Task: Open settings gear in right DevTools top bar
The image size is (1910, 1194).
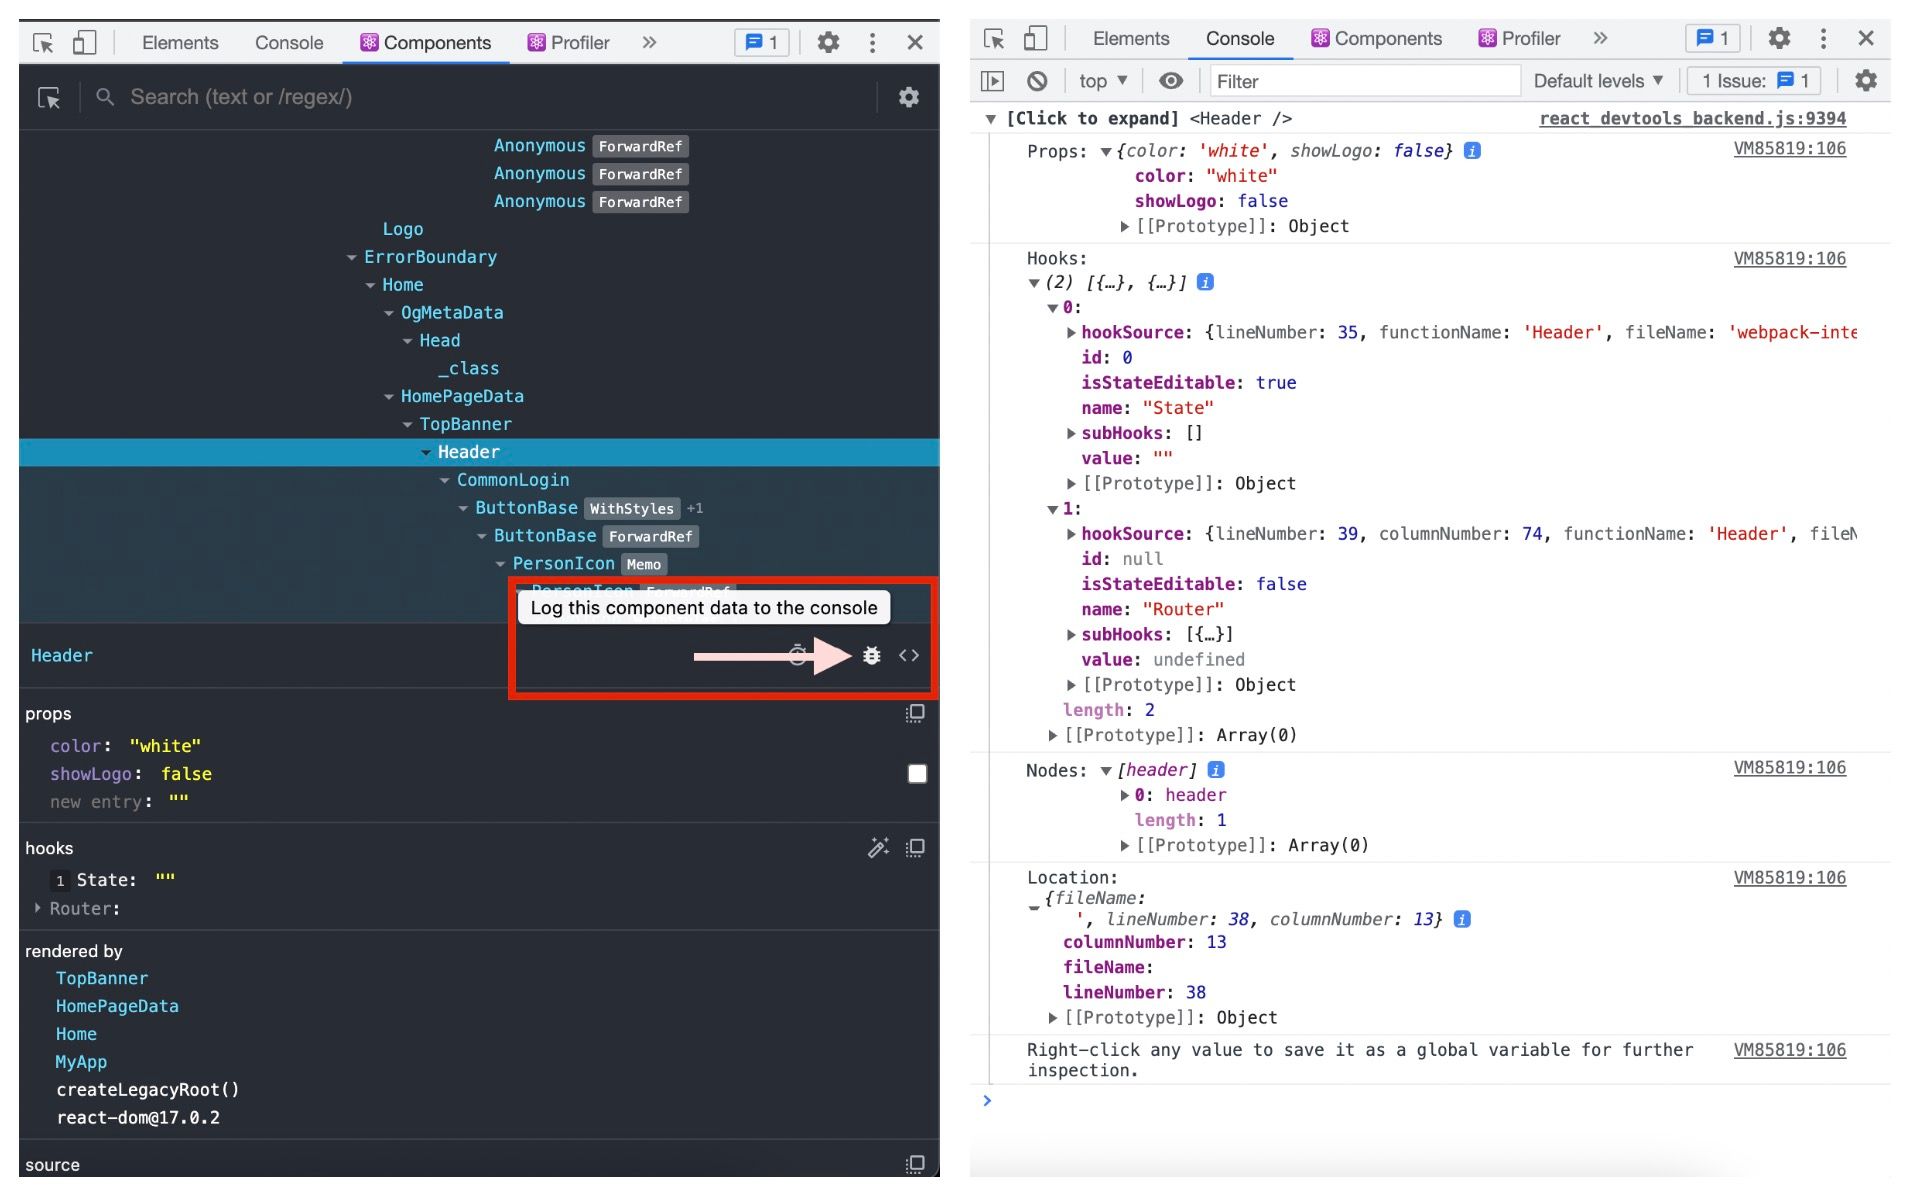Action: 1779,39
